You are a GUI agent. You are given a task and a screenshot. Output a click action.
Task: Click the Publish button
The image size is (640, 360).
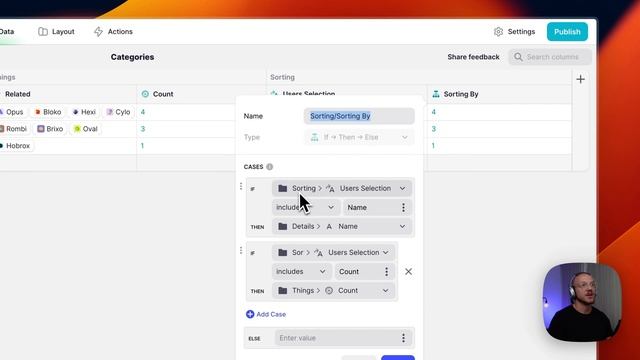click(567, 31)
